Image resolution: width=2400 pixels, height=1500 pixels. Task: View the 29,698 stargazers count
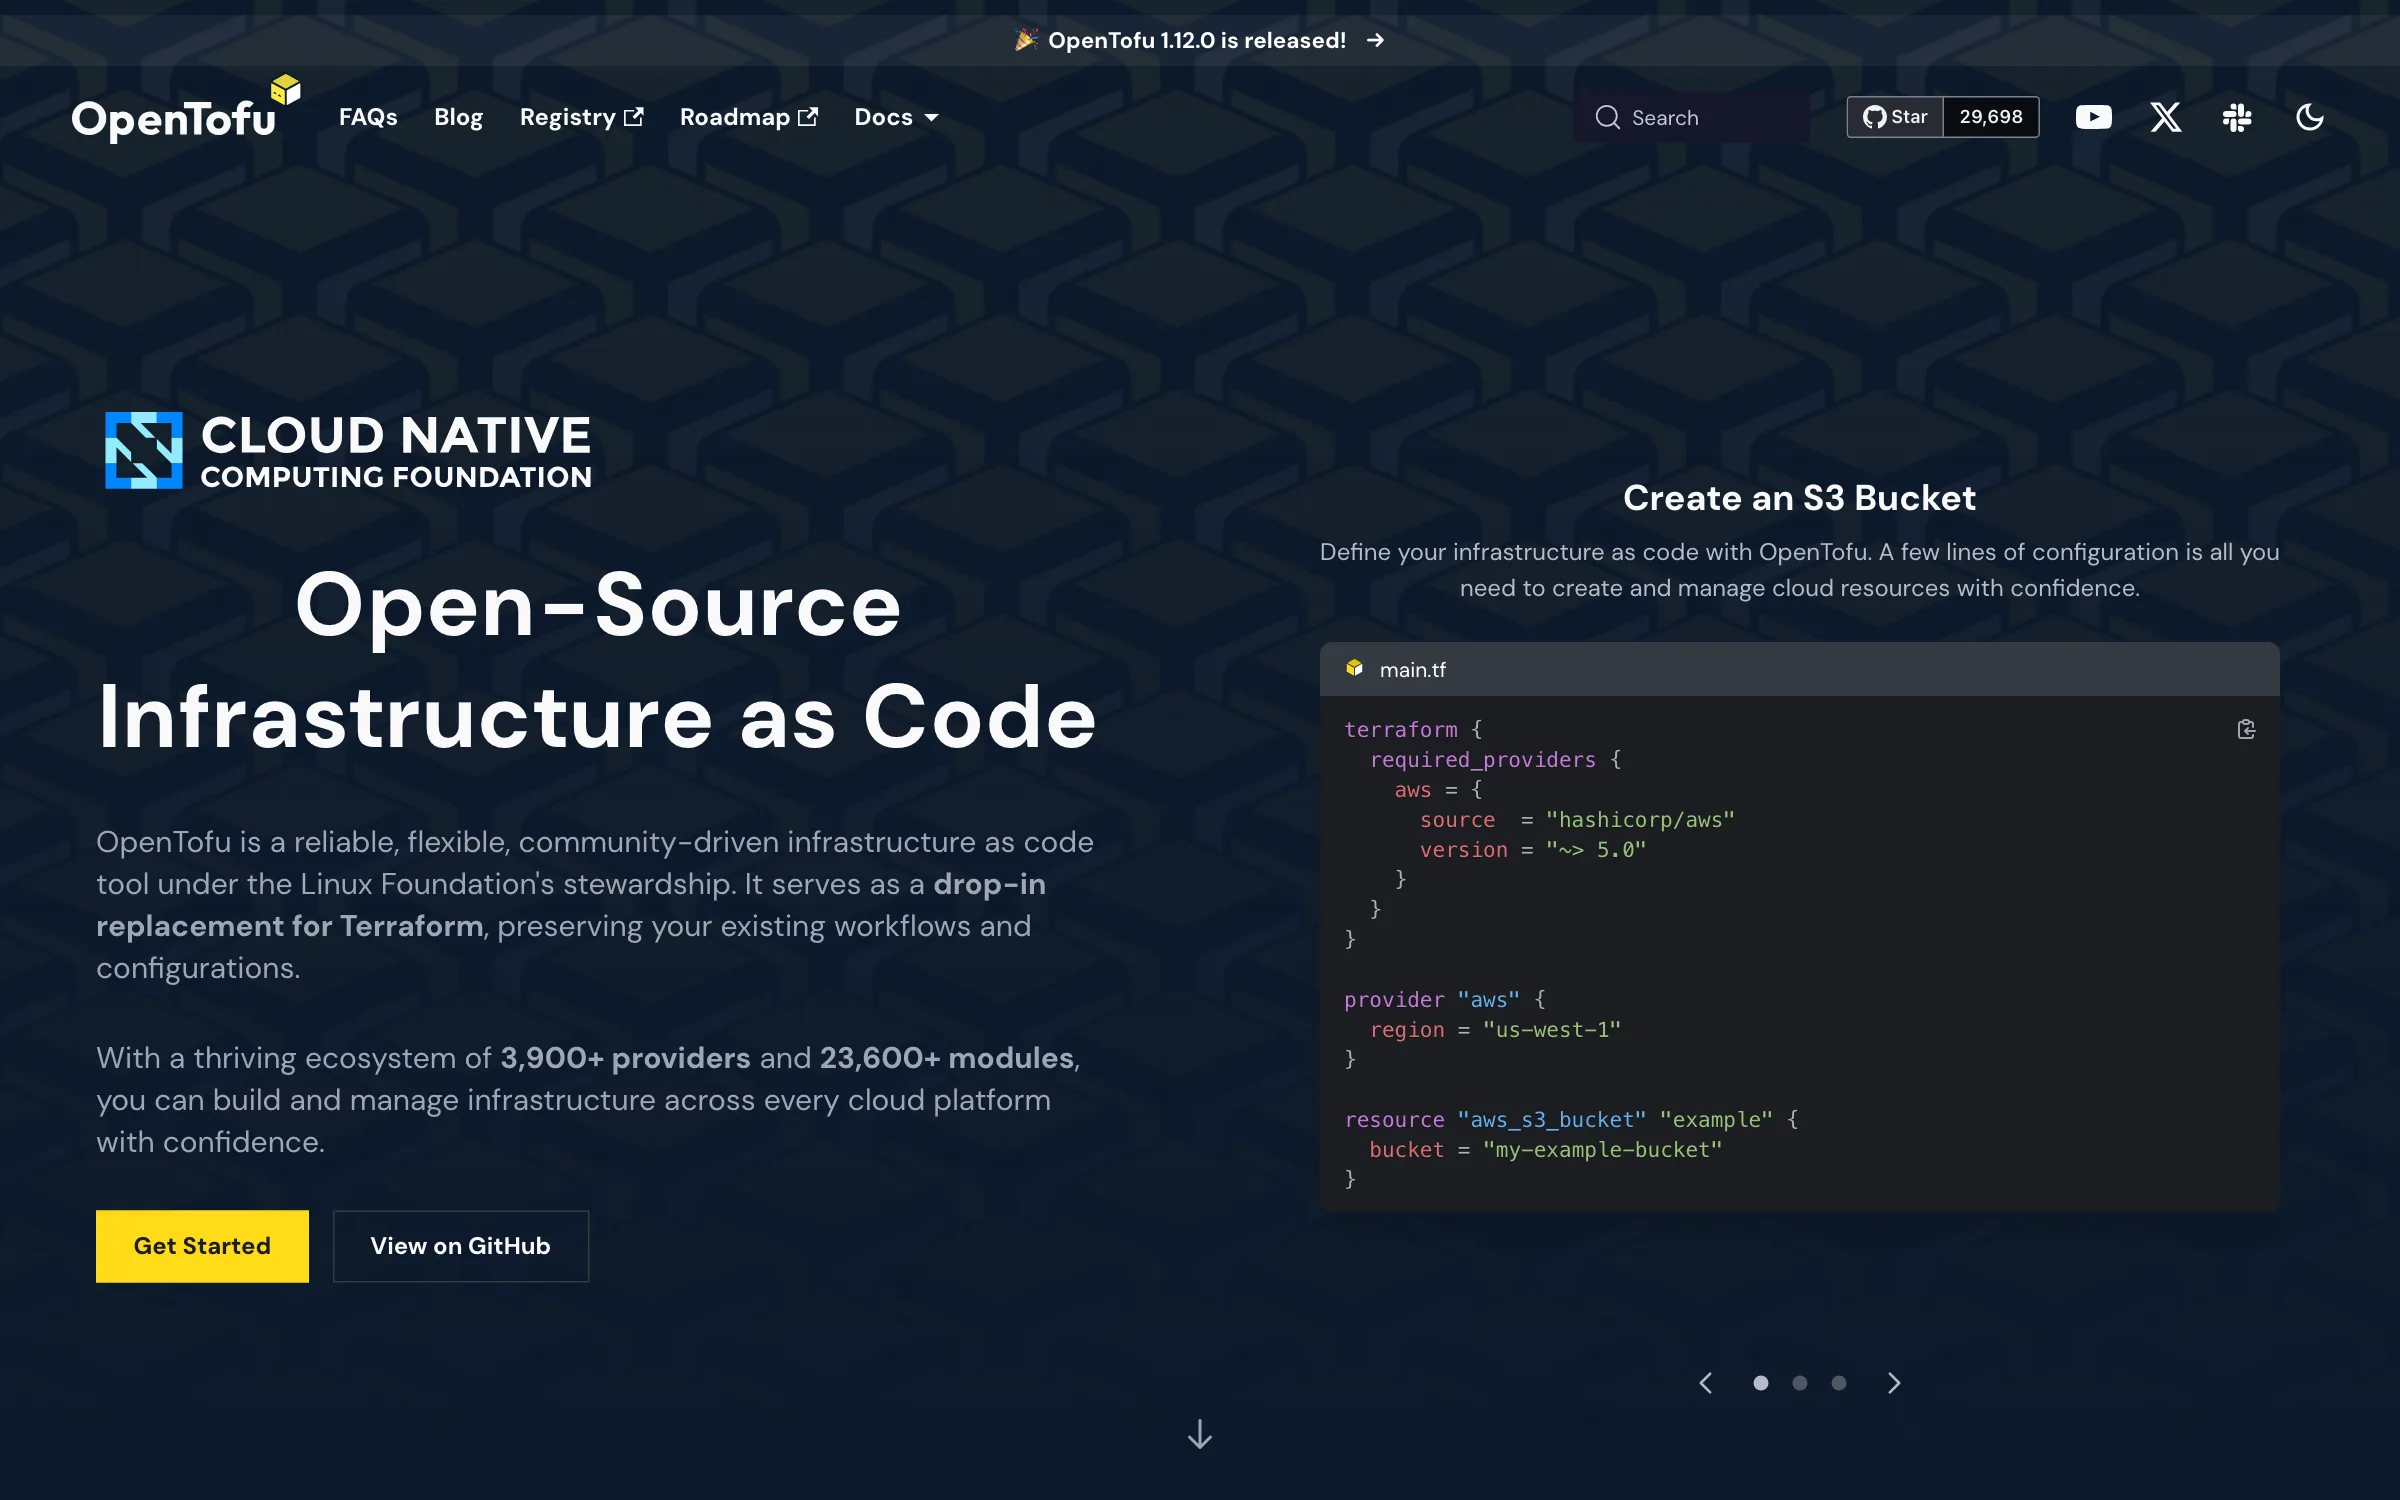pyautogui.click(x=1991, y=117)
